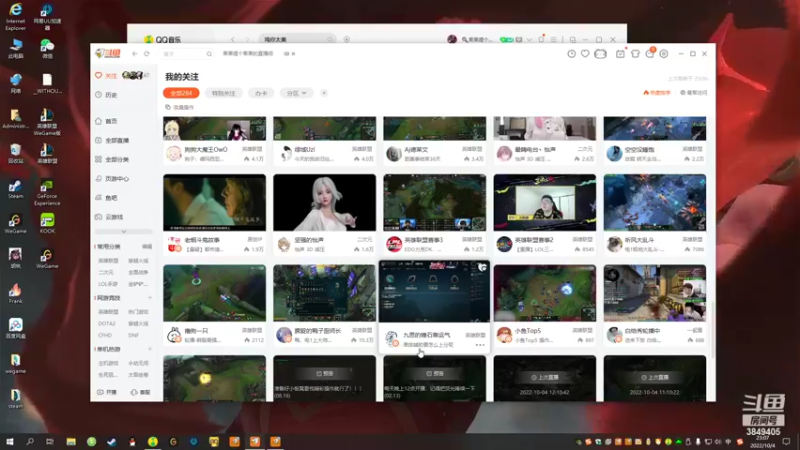Click 开播 at sidebar bottom
The image size is (800, 450).
click(x=107, y=392)
